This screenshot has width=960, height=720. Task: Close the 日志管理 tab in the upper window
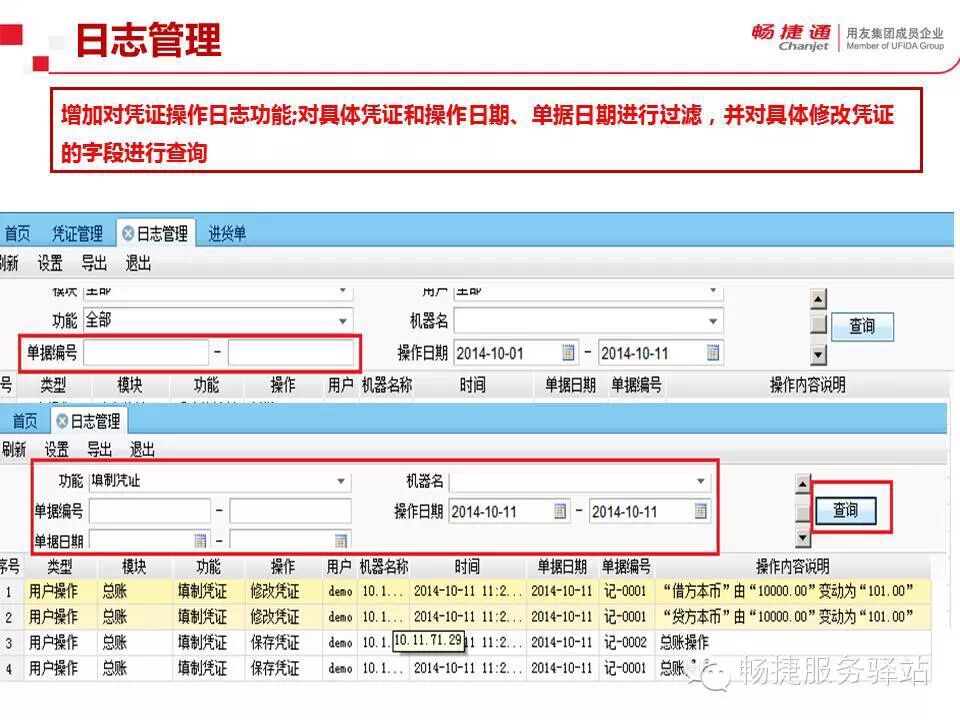[128, 233]
